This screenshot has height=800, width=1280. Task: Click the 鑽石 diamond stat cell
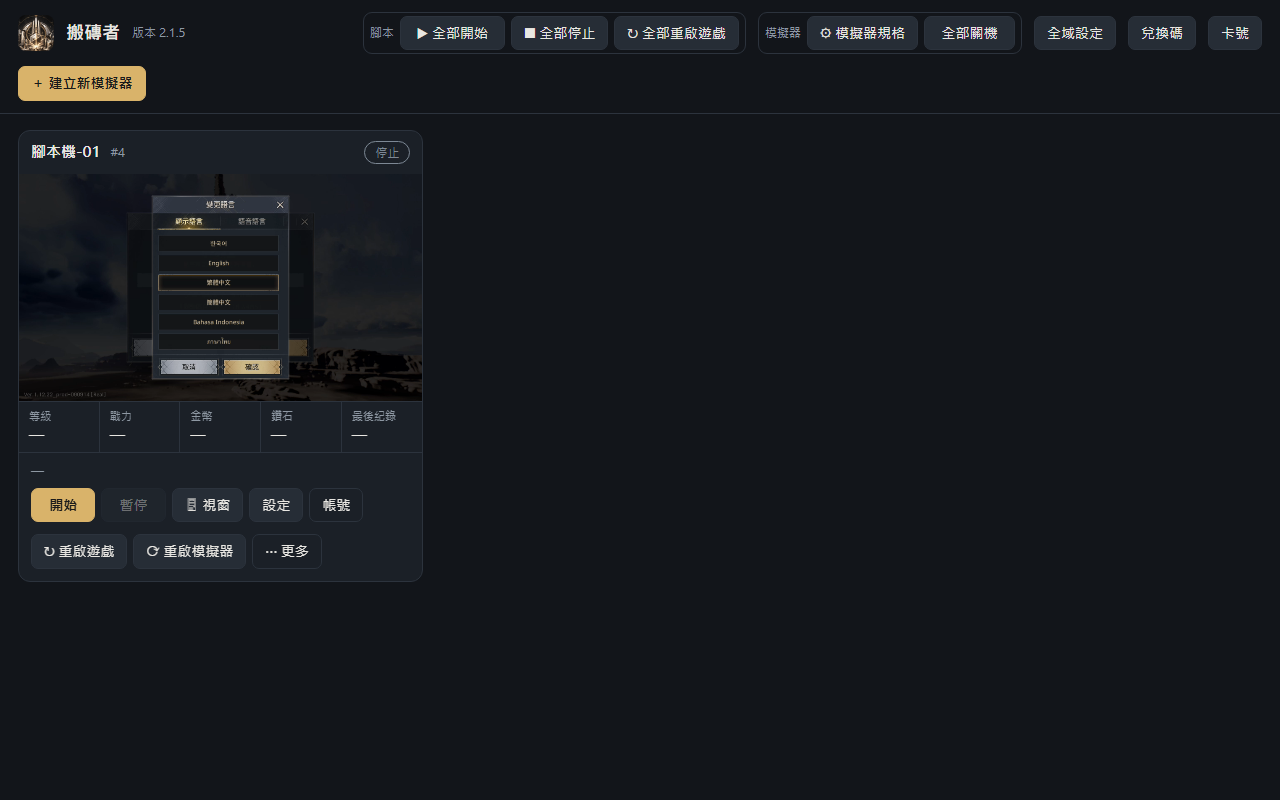[x=301, y=426]
